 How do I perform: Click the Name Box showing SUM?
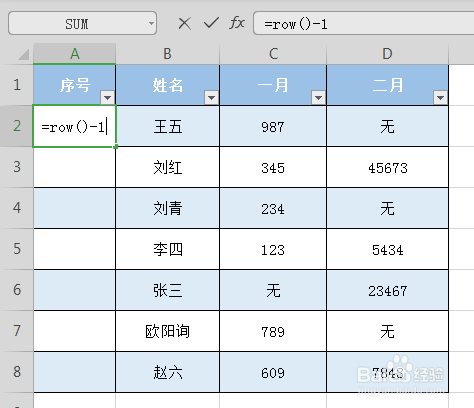pyautogui.click(x=82, y=23)
